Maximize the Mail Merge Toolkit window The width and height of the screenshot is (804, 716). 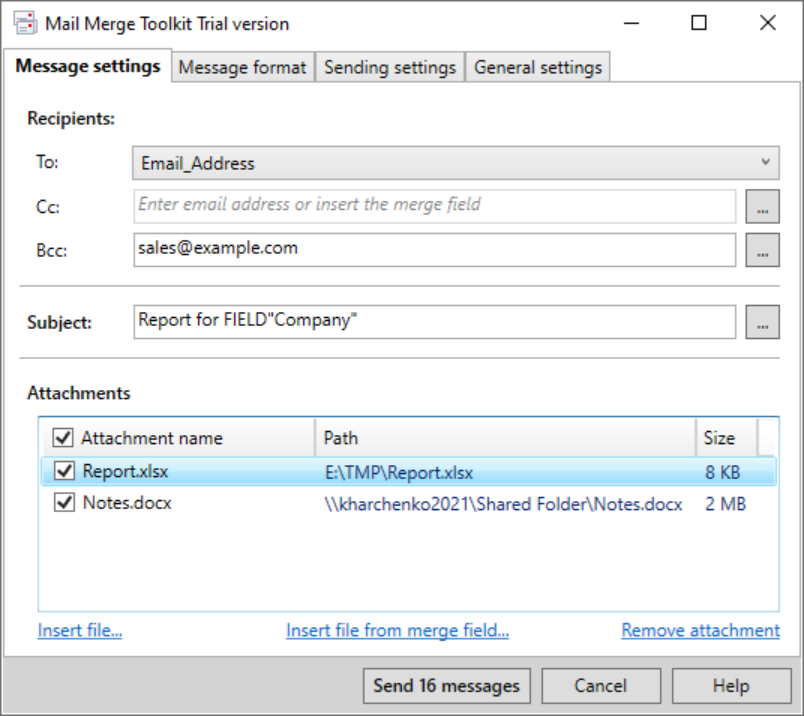pyautogui.click(x=699, y=23)
